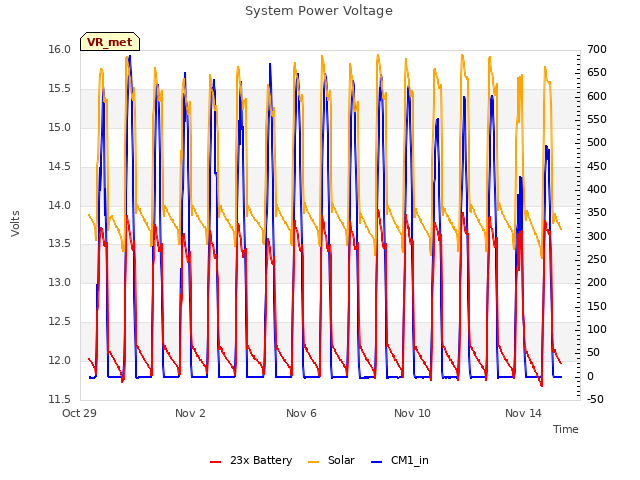Click the Nov 14 date tick label
This screenshot has width=640, height=480.
523,413
